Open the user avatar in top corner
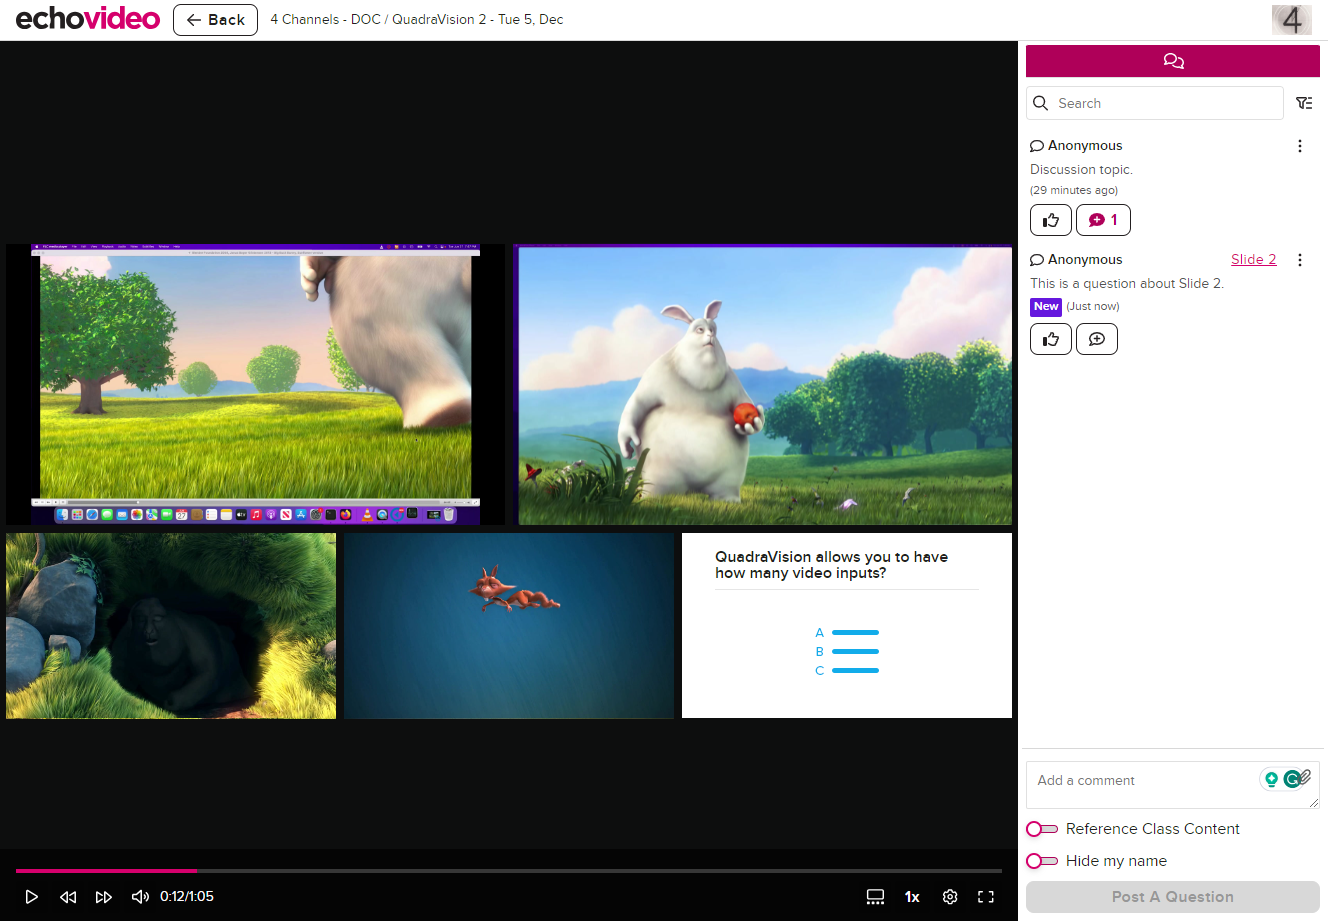The width and height of the screenshot is (1328, 921). pyautogui.click(x=1291, y=19)
